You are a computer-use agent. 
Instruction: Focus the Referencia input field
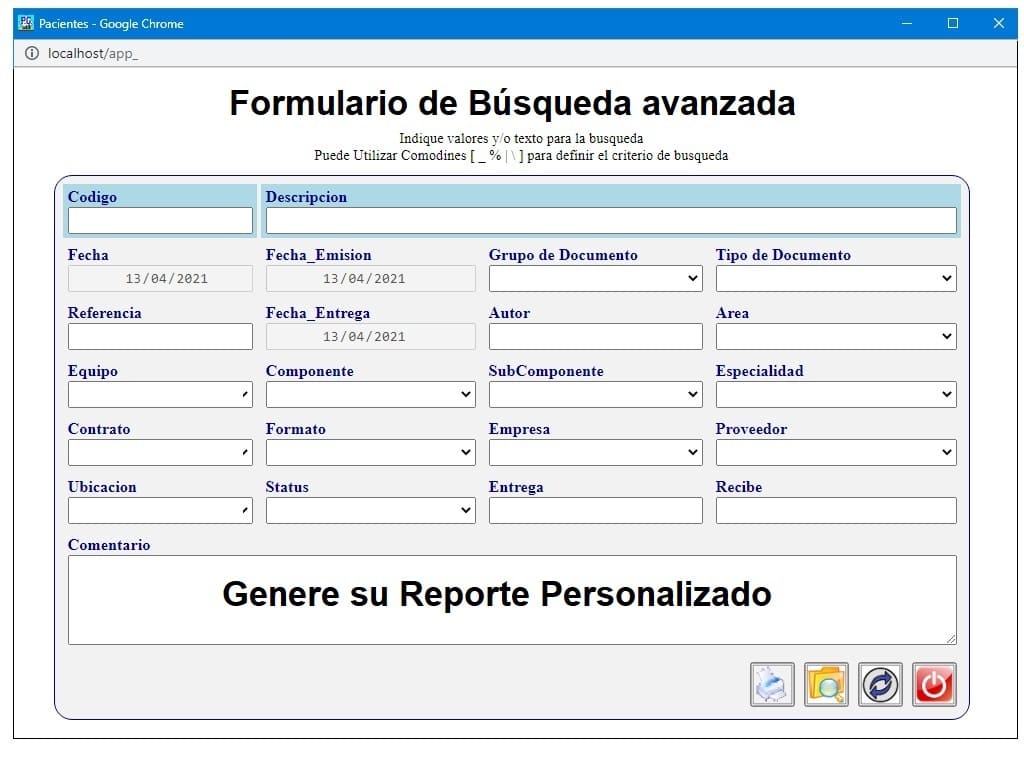(160, 337)
